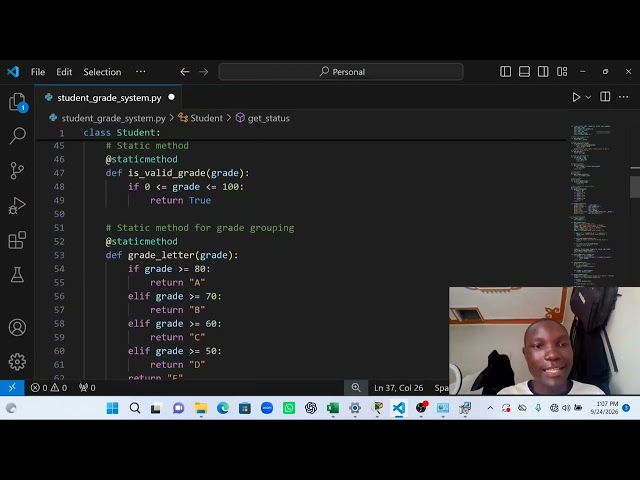Select the student_grade_system.py tab

click(109, 98)
